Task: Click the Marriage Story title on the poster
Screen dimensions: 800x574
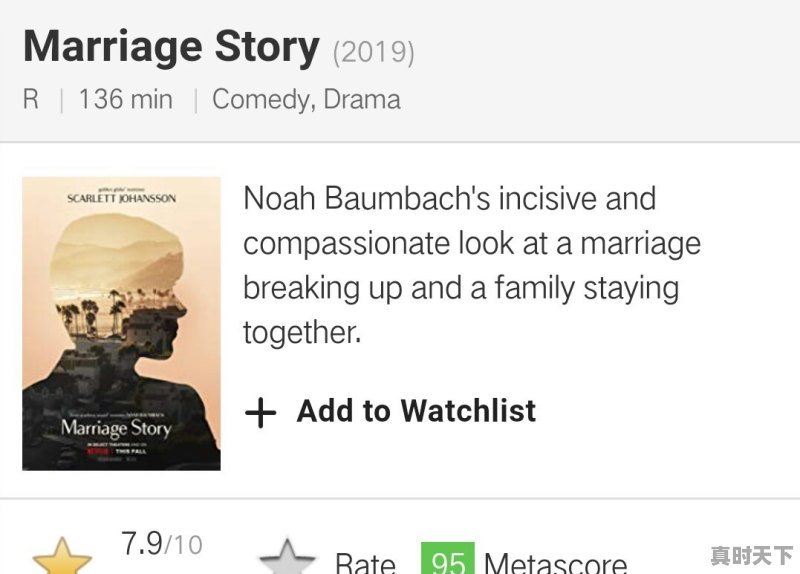Action: pyautogui.click(x=116, y=429)
